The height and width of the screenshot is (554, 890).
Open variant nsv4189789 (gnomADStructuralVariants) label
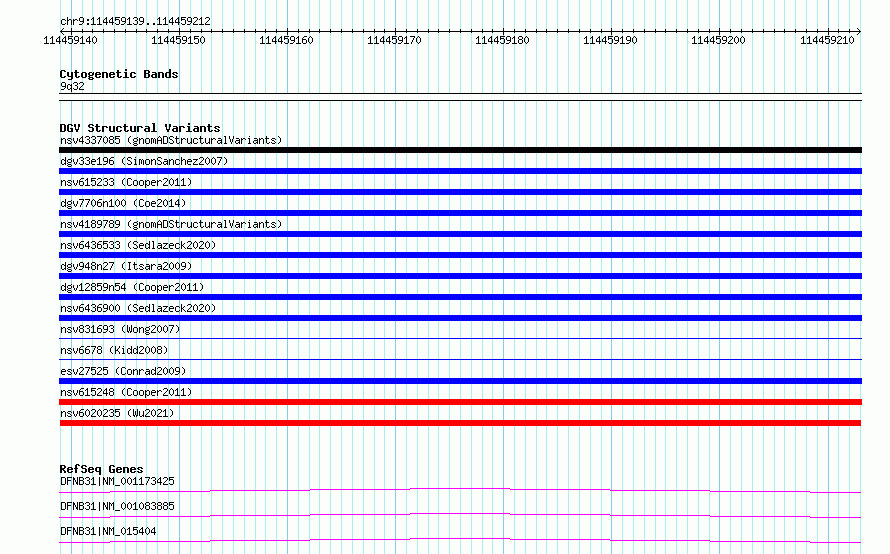(171, 224)
